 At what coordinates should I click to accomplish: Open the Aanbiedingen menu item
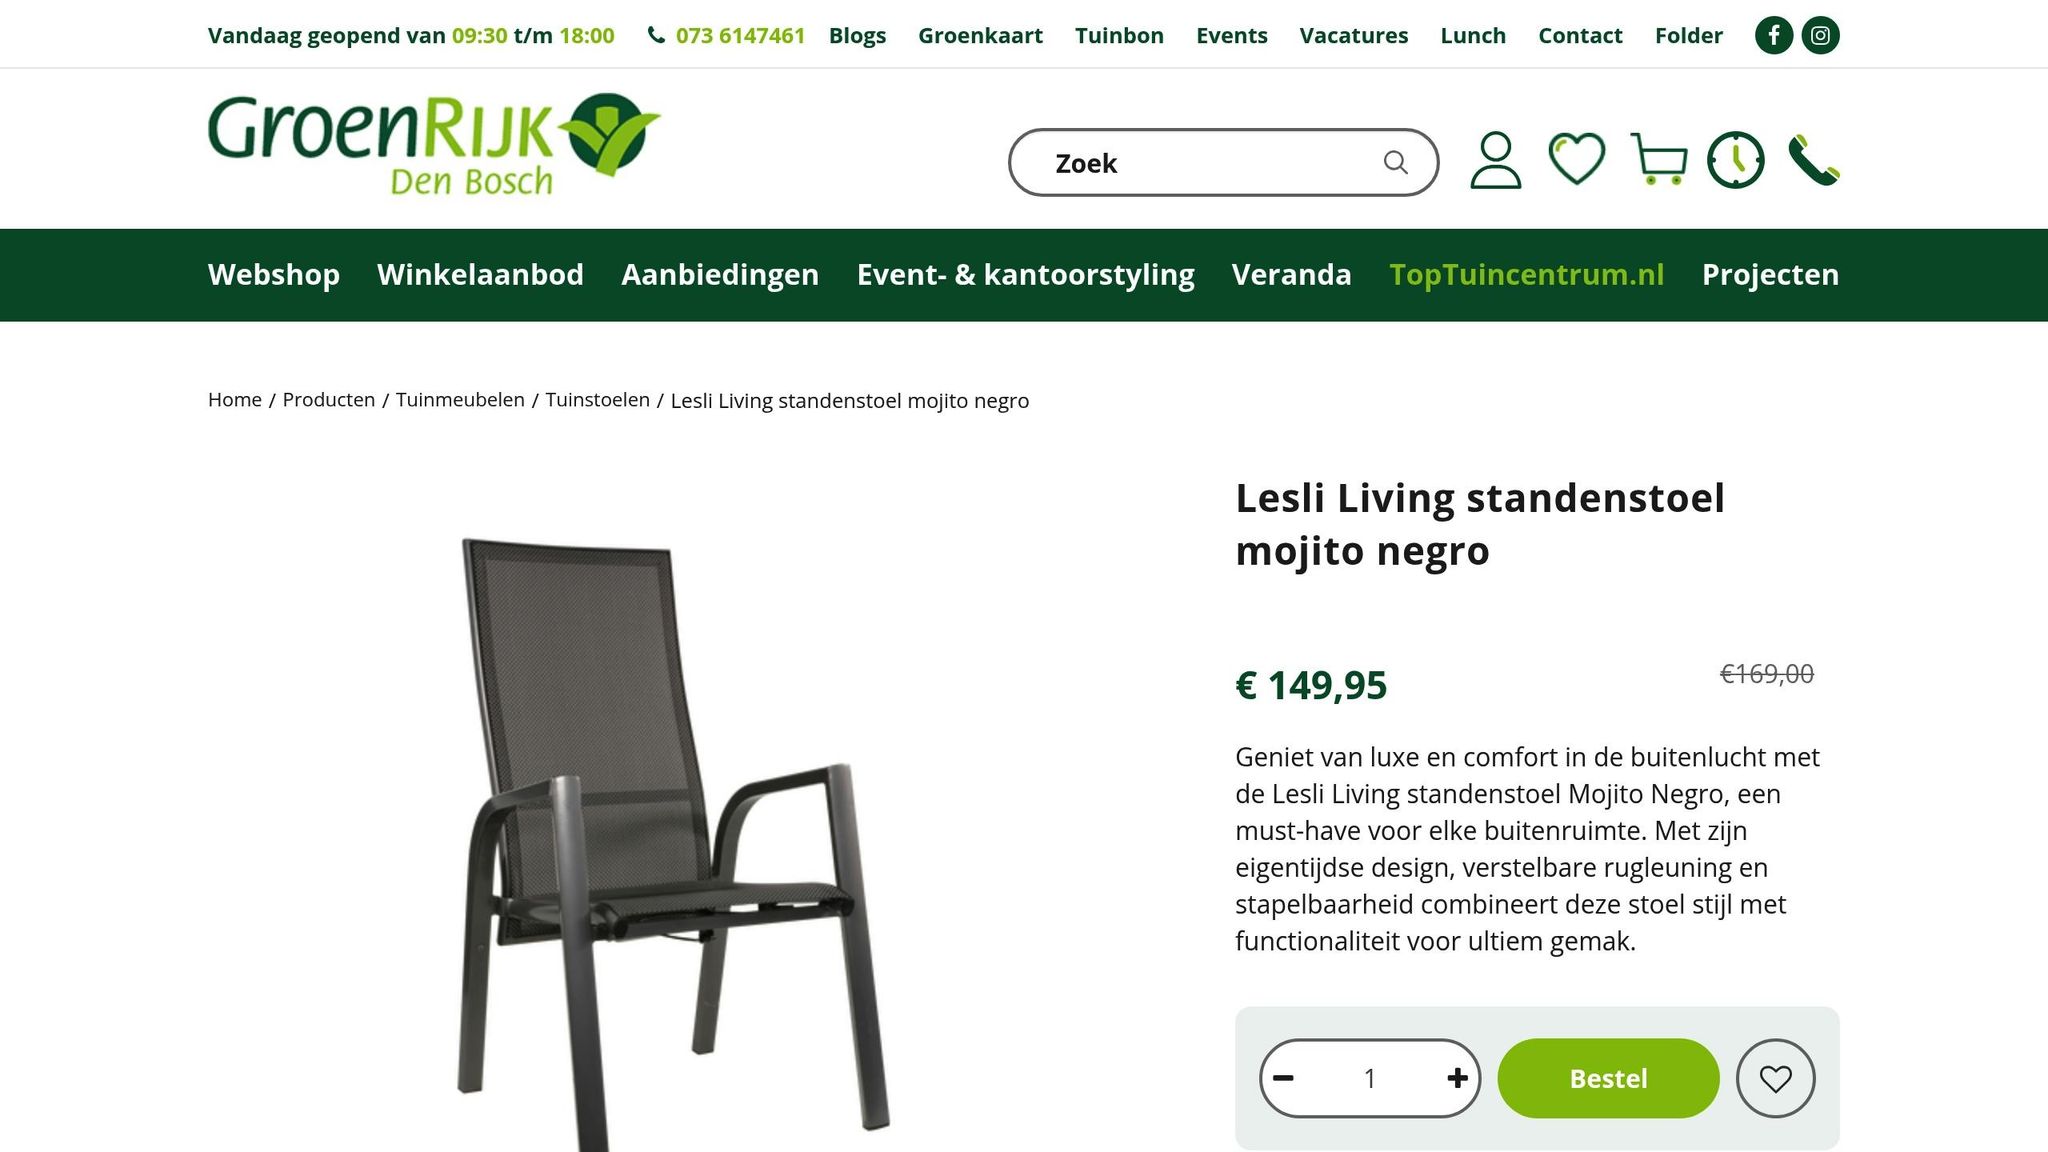pyautogui.click(x=720, y=275)
